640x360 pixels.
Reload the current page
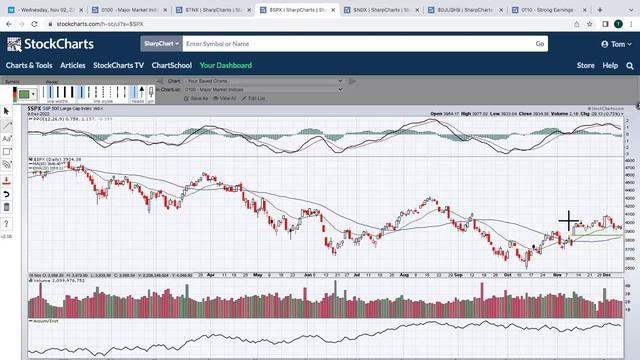pos(34,24)
